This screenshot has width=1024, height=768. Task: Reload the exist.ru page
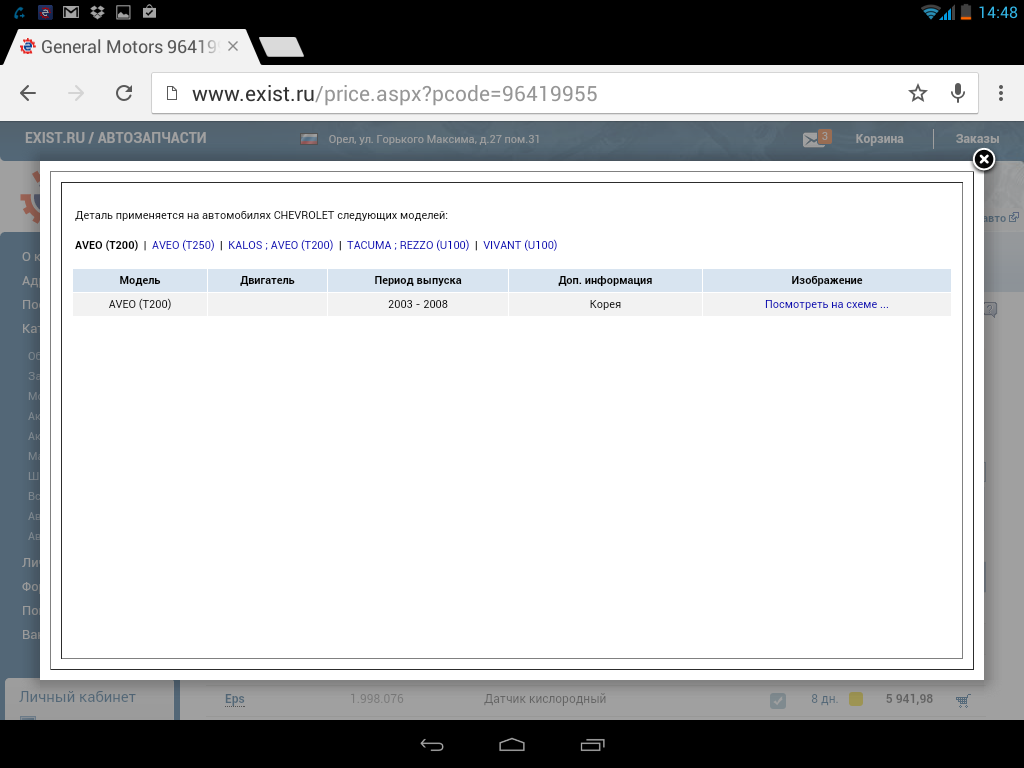pos(124,93)
